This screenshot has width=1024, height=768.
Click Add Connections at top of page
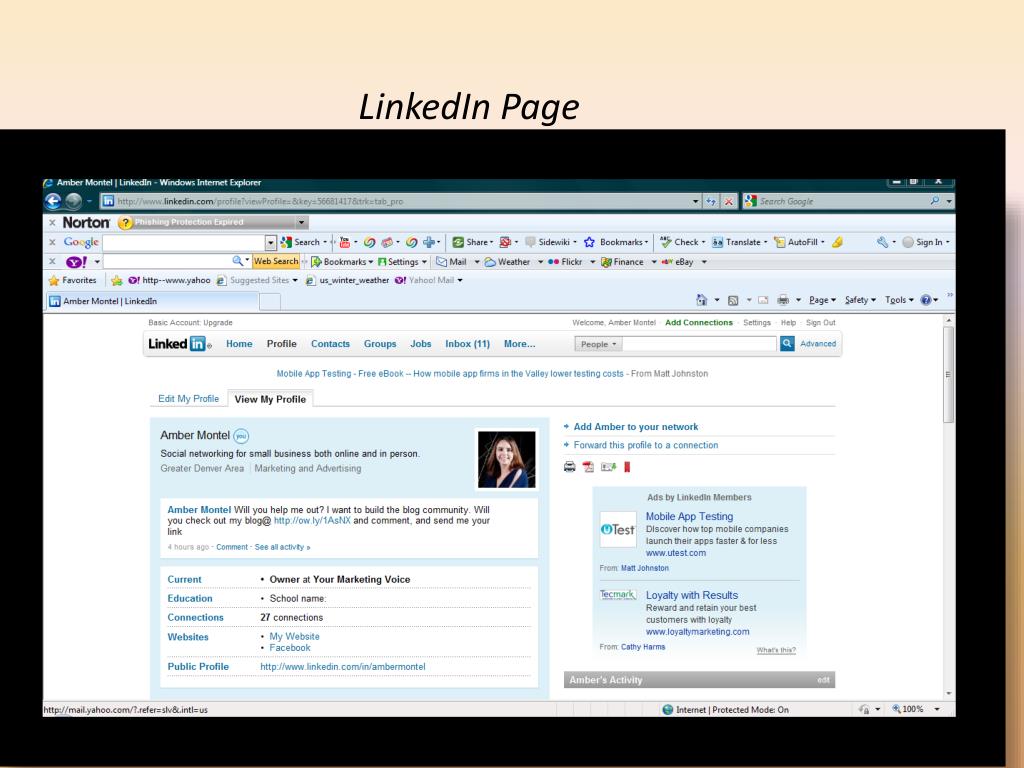[x=699, y=323]
